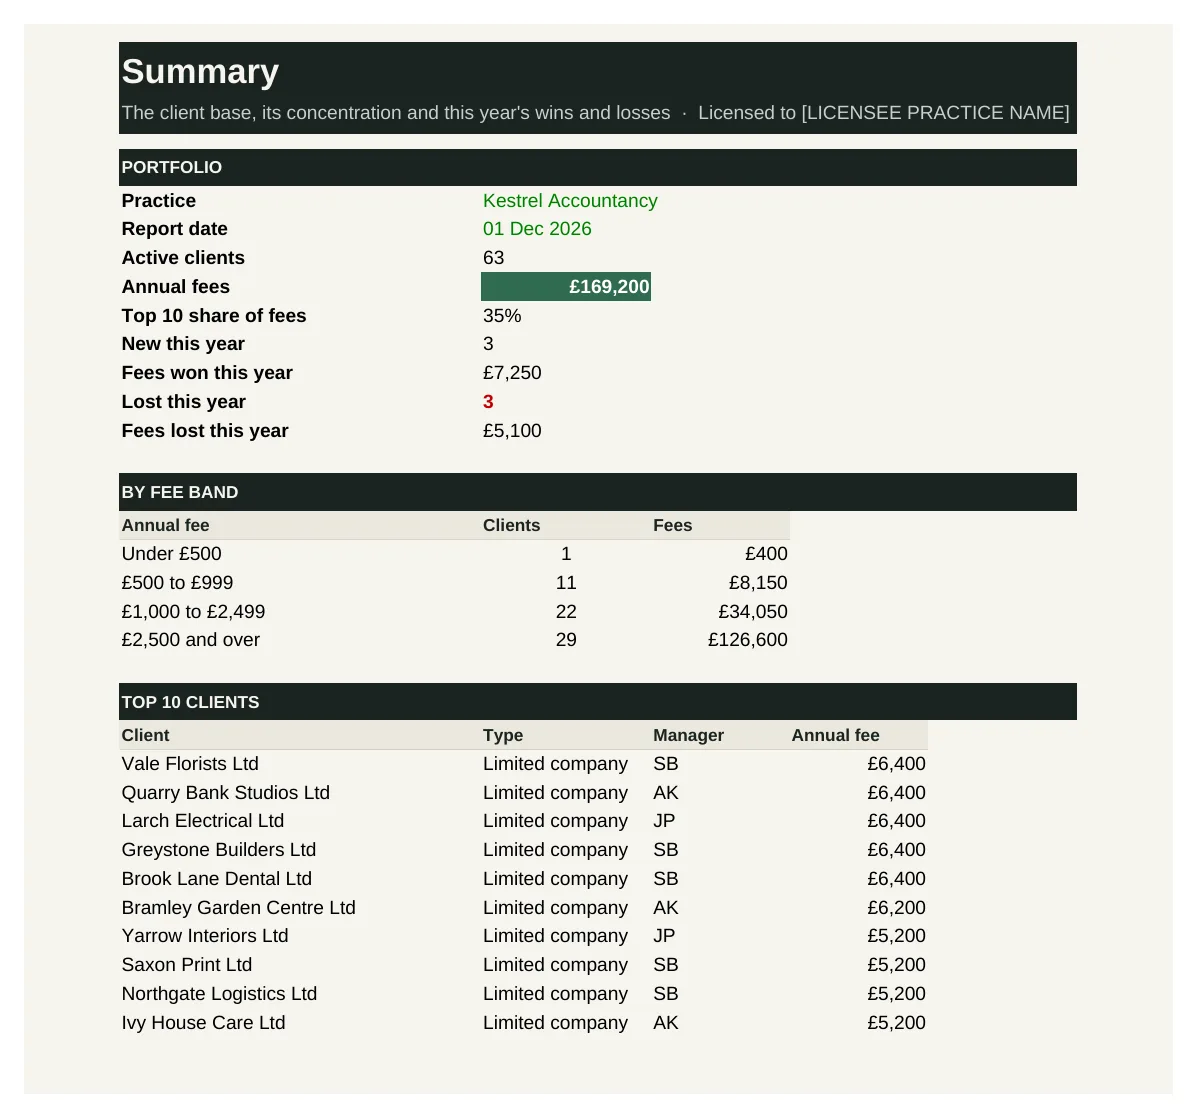Click client Greystone Builders Ltd
Screen dimensions: 1197x1118
[218, 850]
